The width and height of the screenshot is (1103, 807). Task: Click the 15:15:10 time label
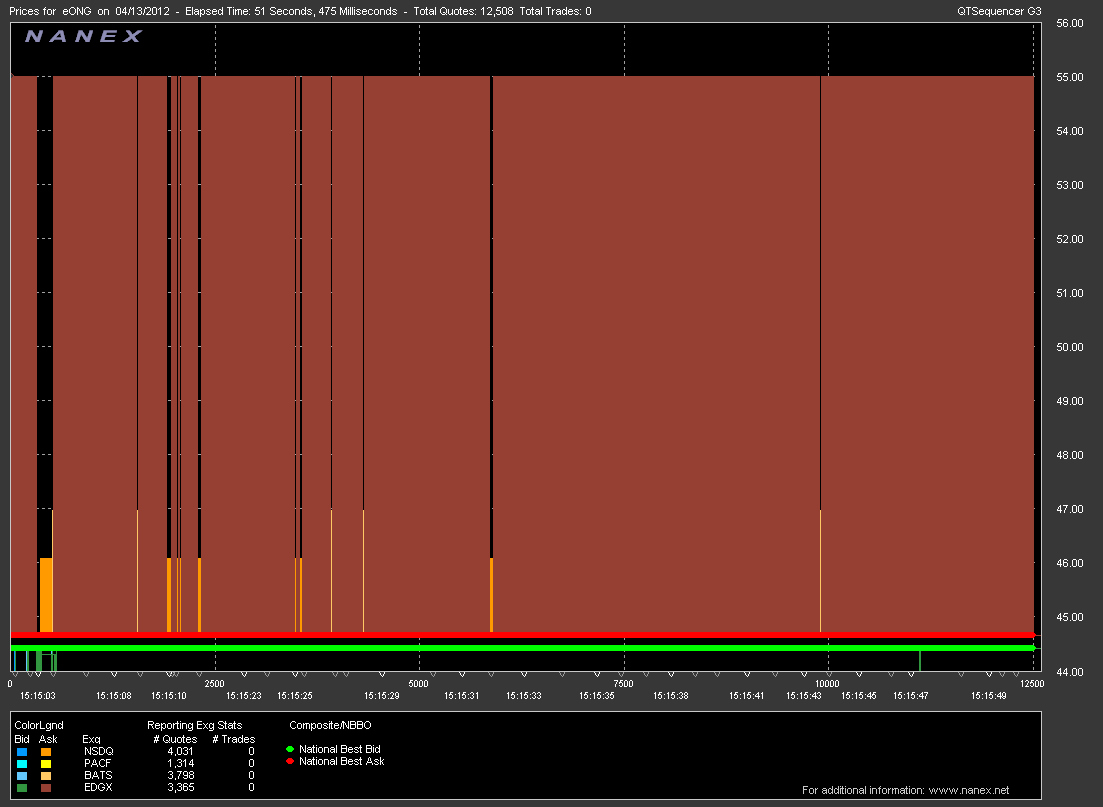click(169, 696)
